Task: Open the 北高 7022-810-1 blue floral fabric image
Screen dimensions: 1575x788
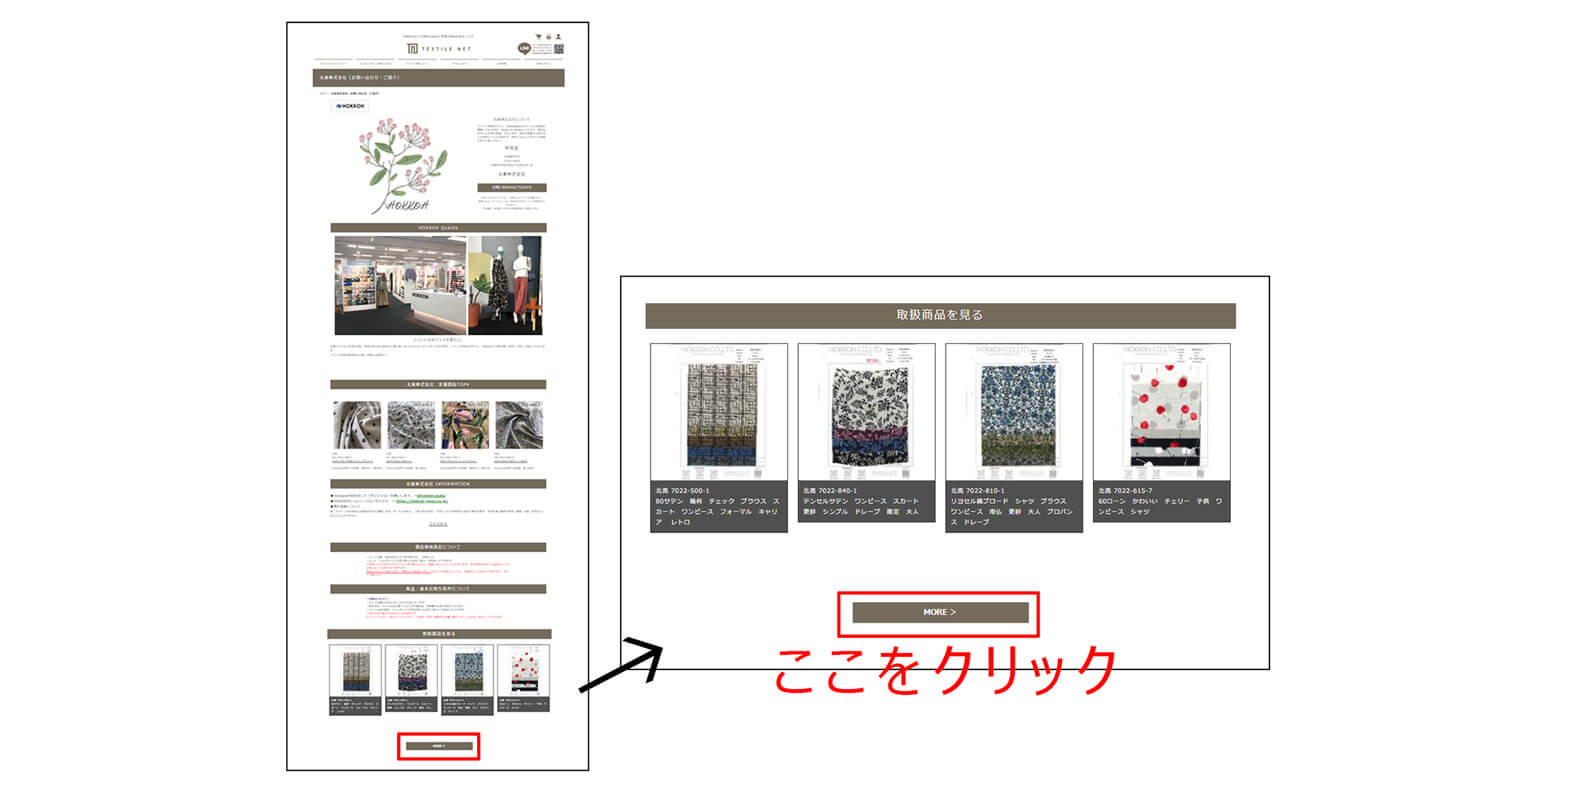Action: (1014, 413)
